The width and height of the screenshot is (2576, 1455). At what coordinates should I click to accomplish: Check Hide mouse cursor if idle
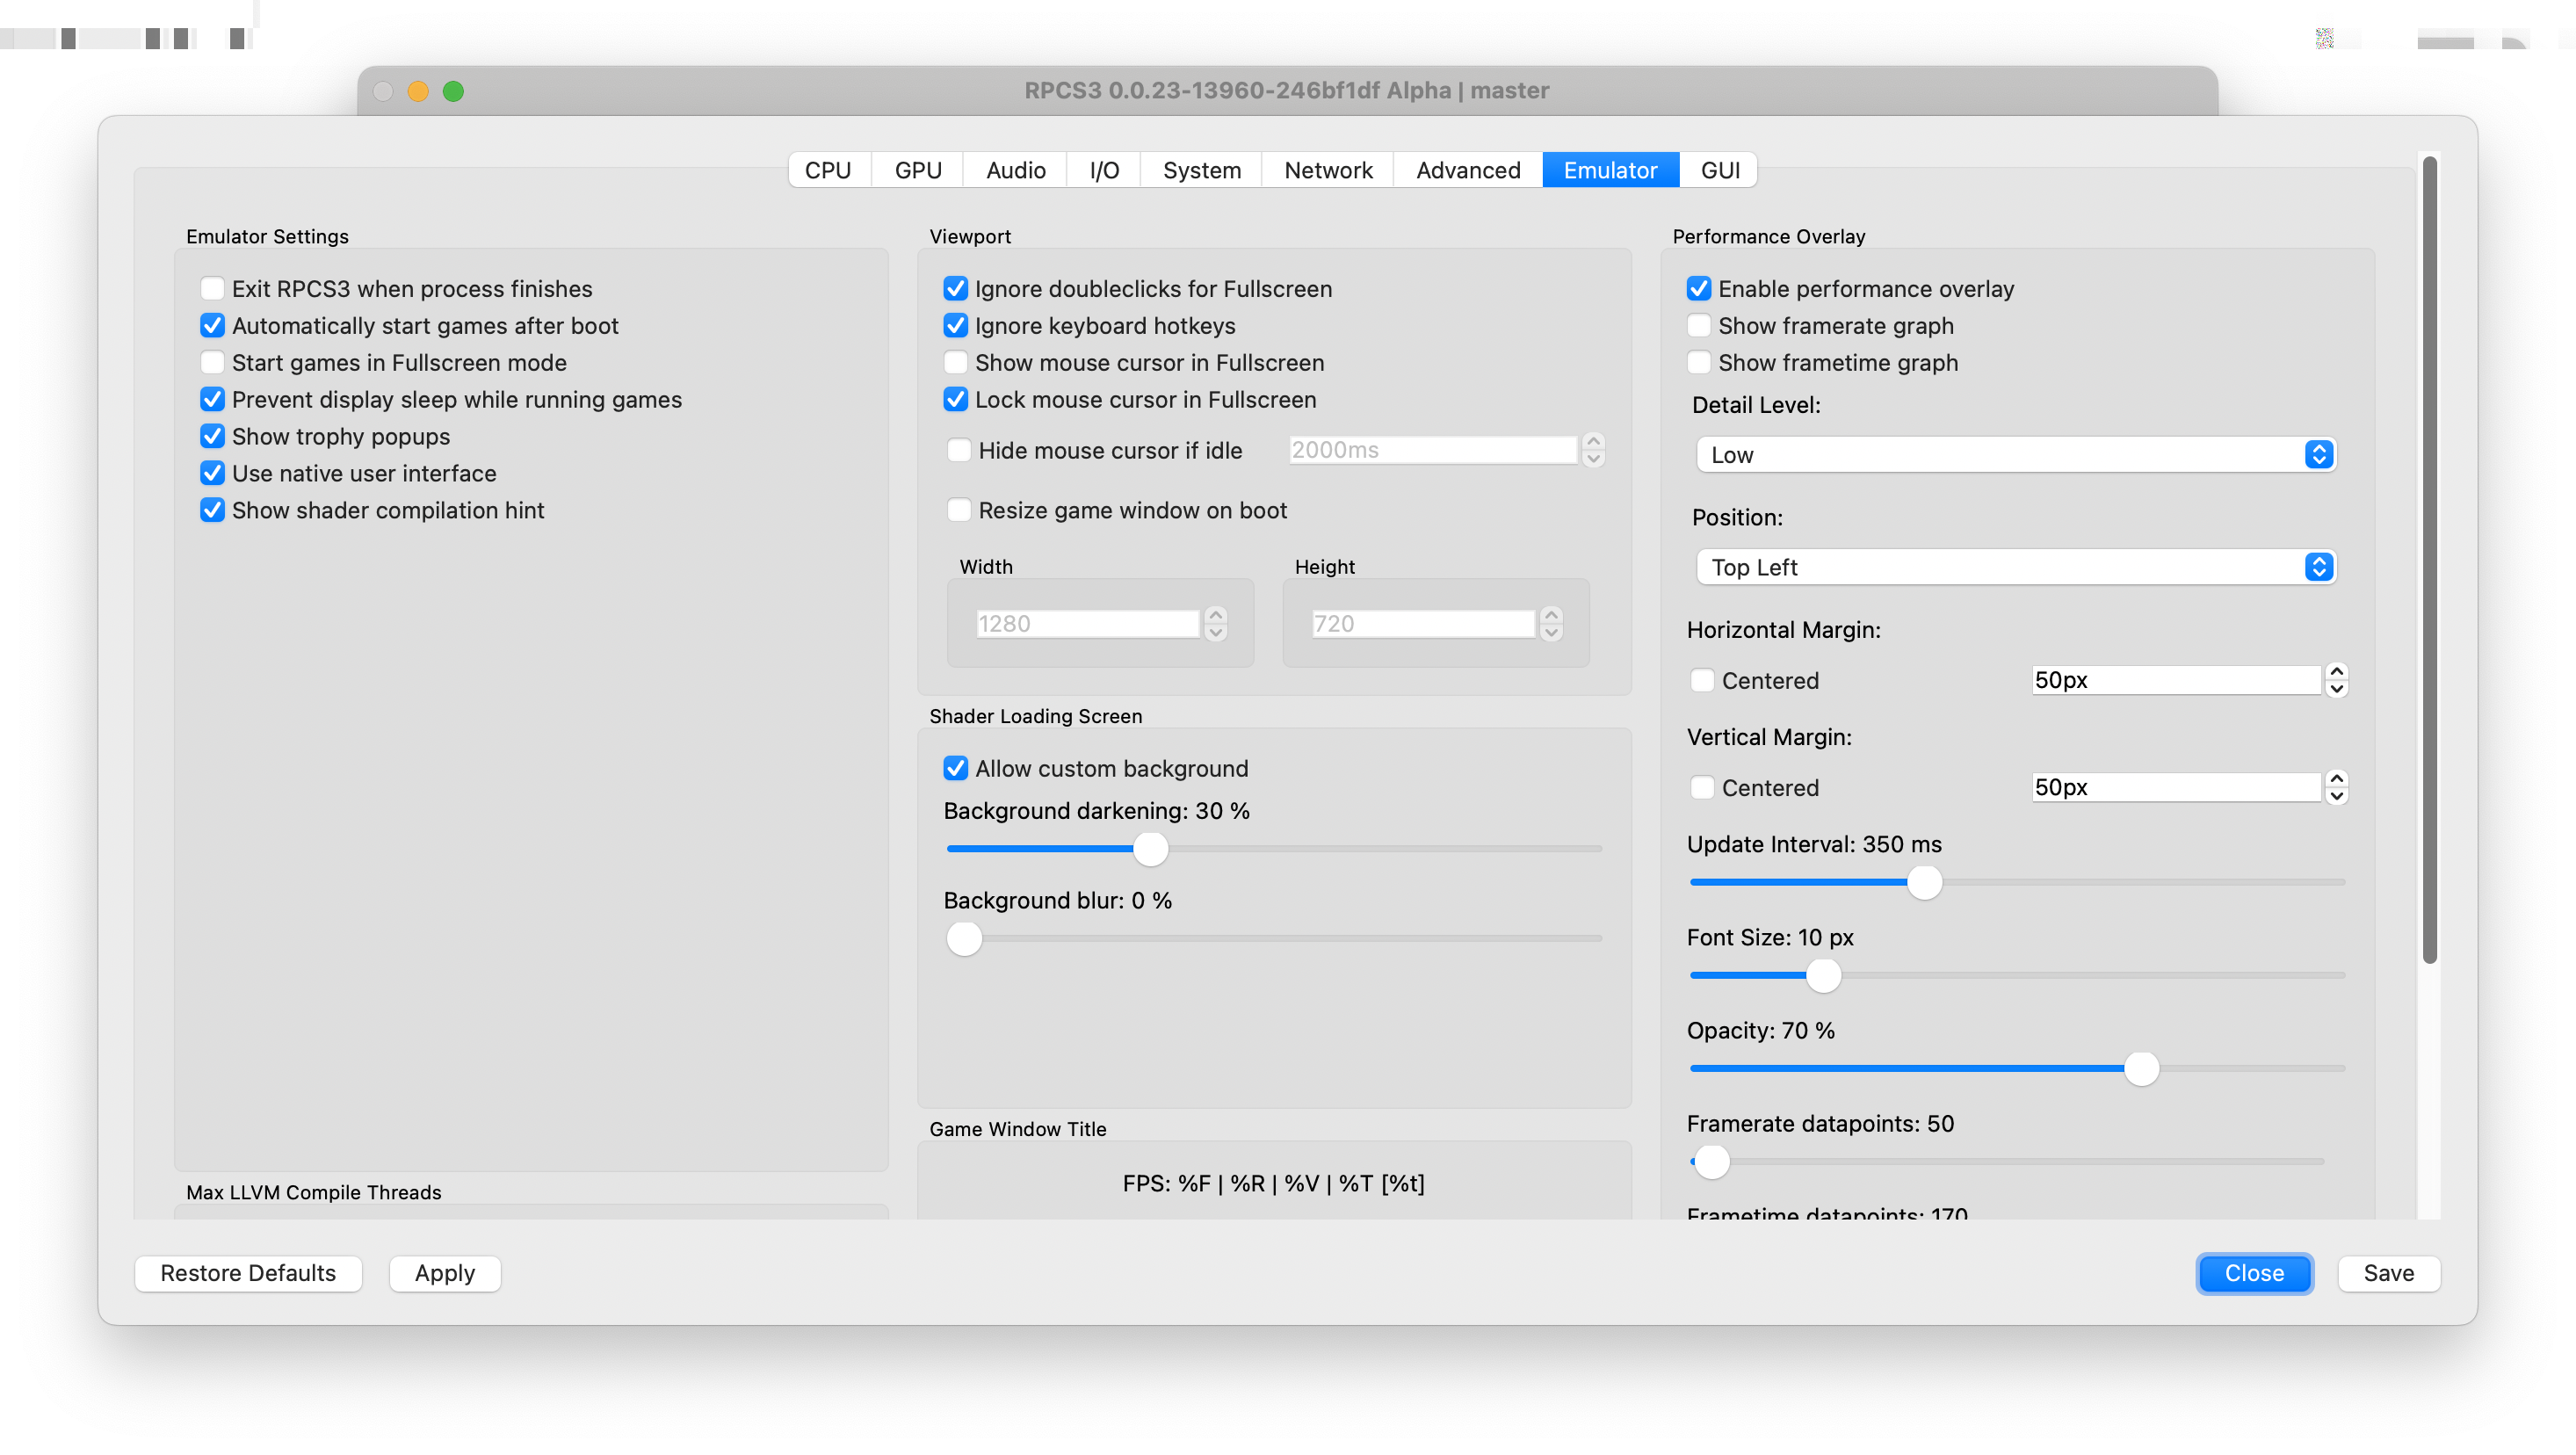pyautogui.click(x=959, y=451)
